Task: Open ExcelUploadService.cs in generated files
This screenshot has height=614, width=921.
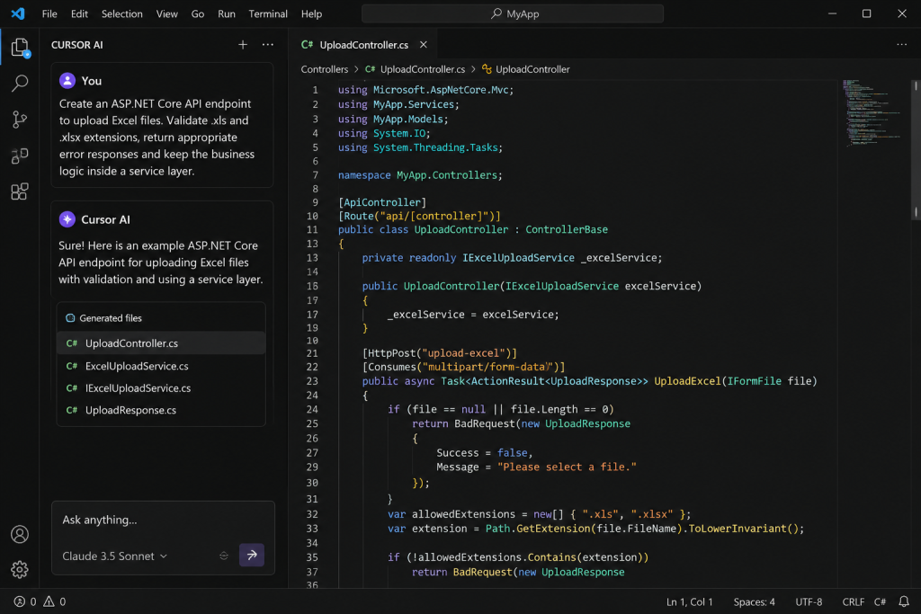Action: click(161, 366)
